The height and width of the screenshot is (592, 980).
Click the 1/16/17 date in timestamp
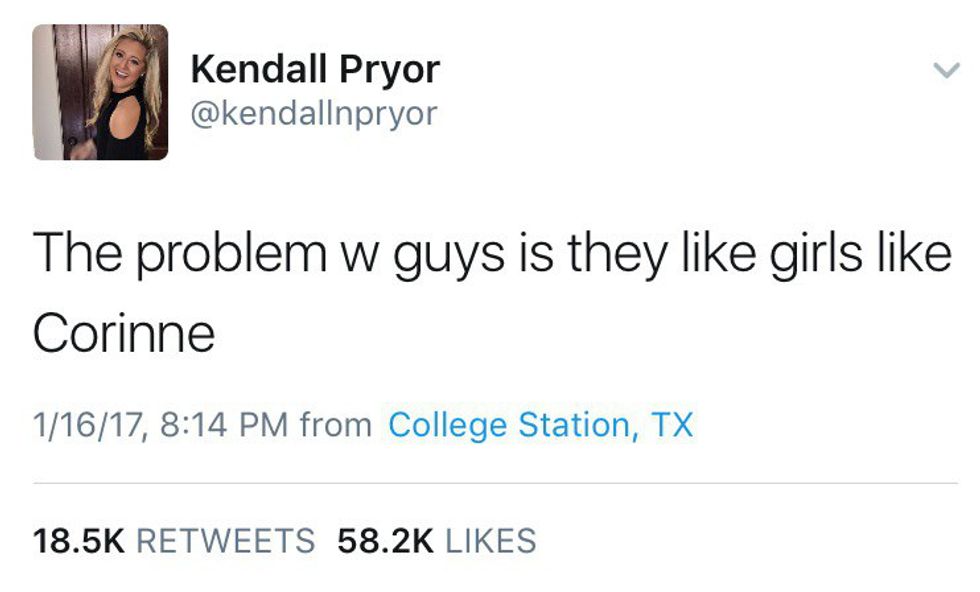point(88,425)
